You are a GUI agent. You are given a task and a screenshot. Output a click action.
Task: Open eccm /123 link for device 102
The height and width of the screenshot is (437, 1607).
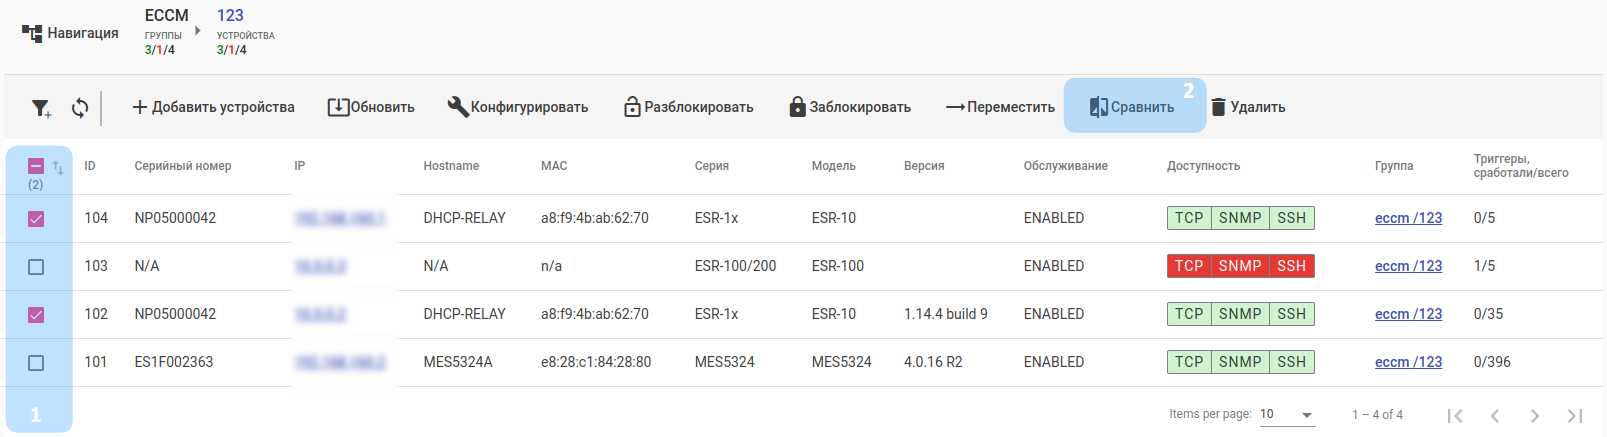(1408, 314)
